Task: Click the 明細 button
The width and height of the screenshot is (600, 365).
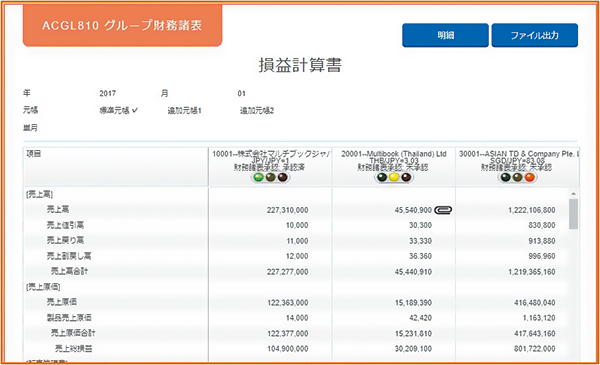Action: pos(445,35)
